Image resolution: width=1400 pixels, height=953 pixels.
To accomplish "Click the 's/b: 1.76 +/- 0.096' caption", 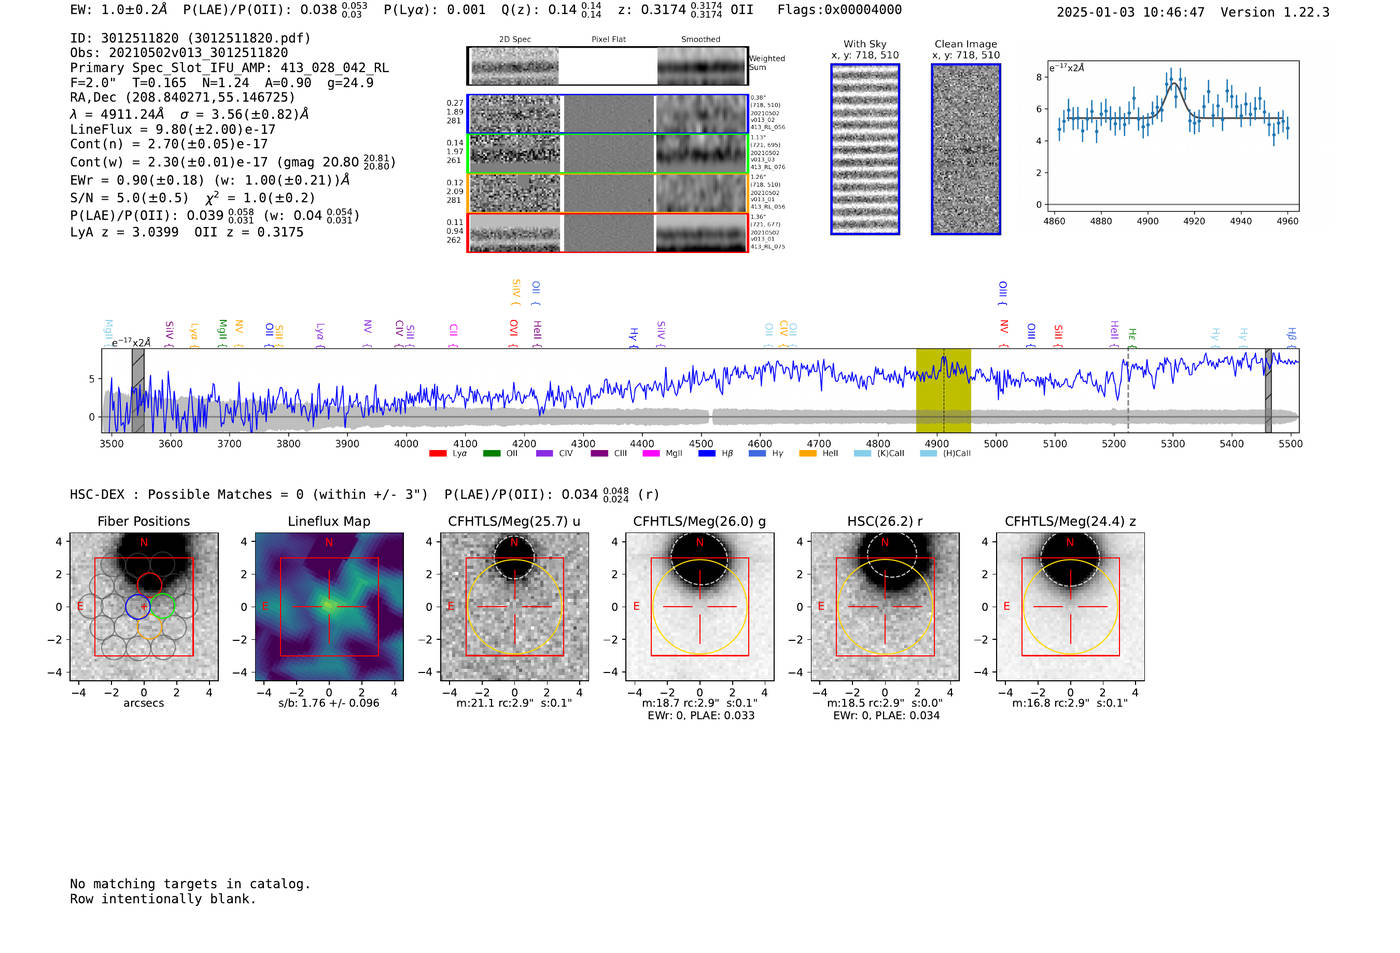I will 329,703.
